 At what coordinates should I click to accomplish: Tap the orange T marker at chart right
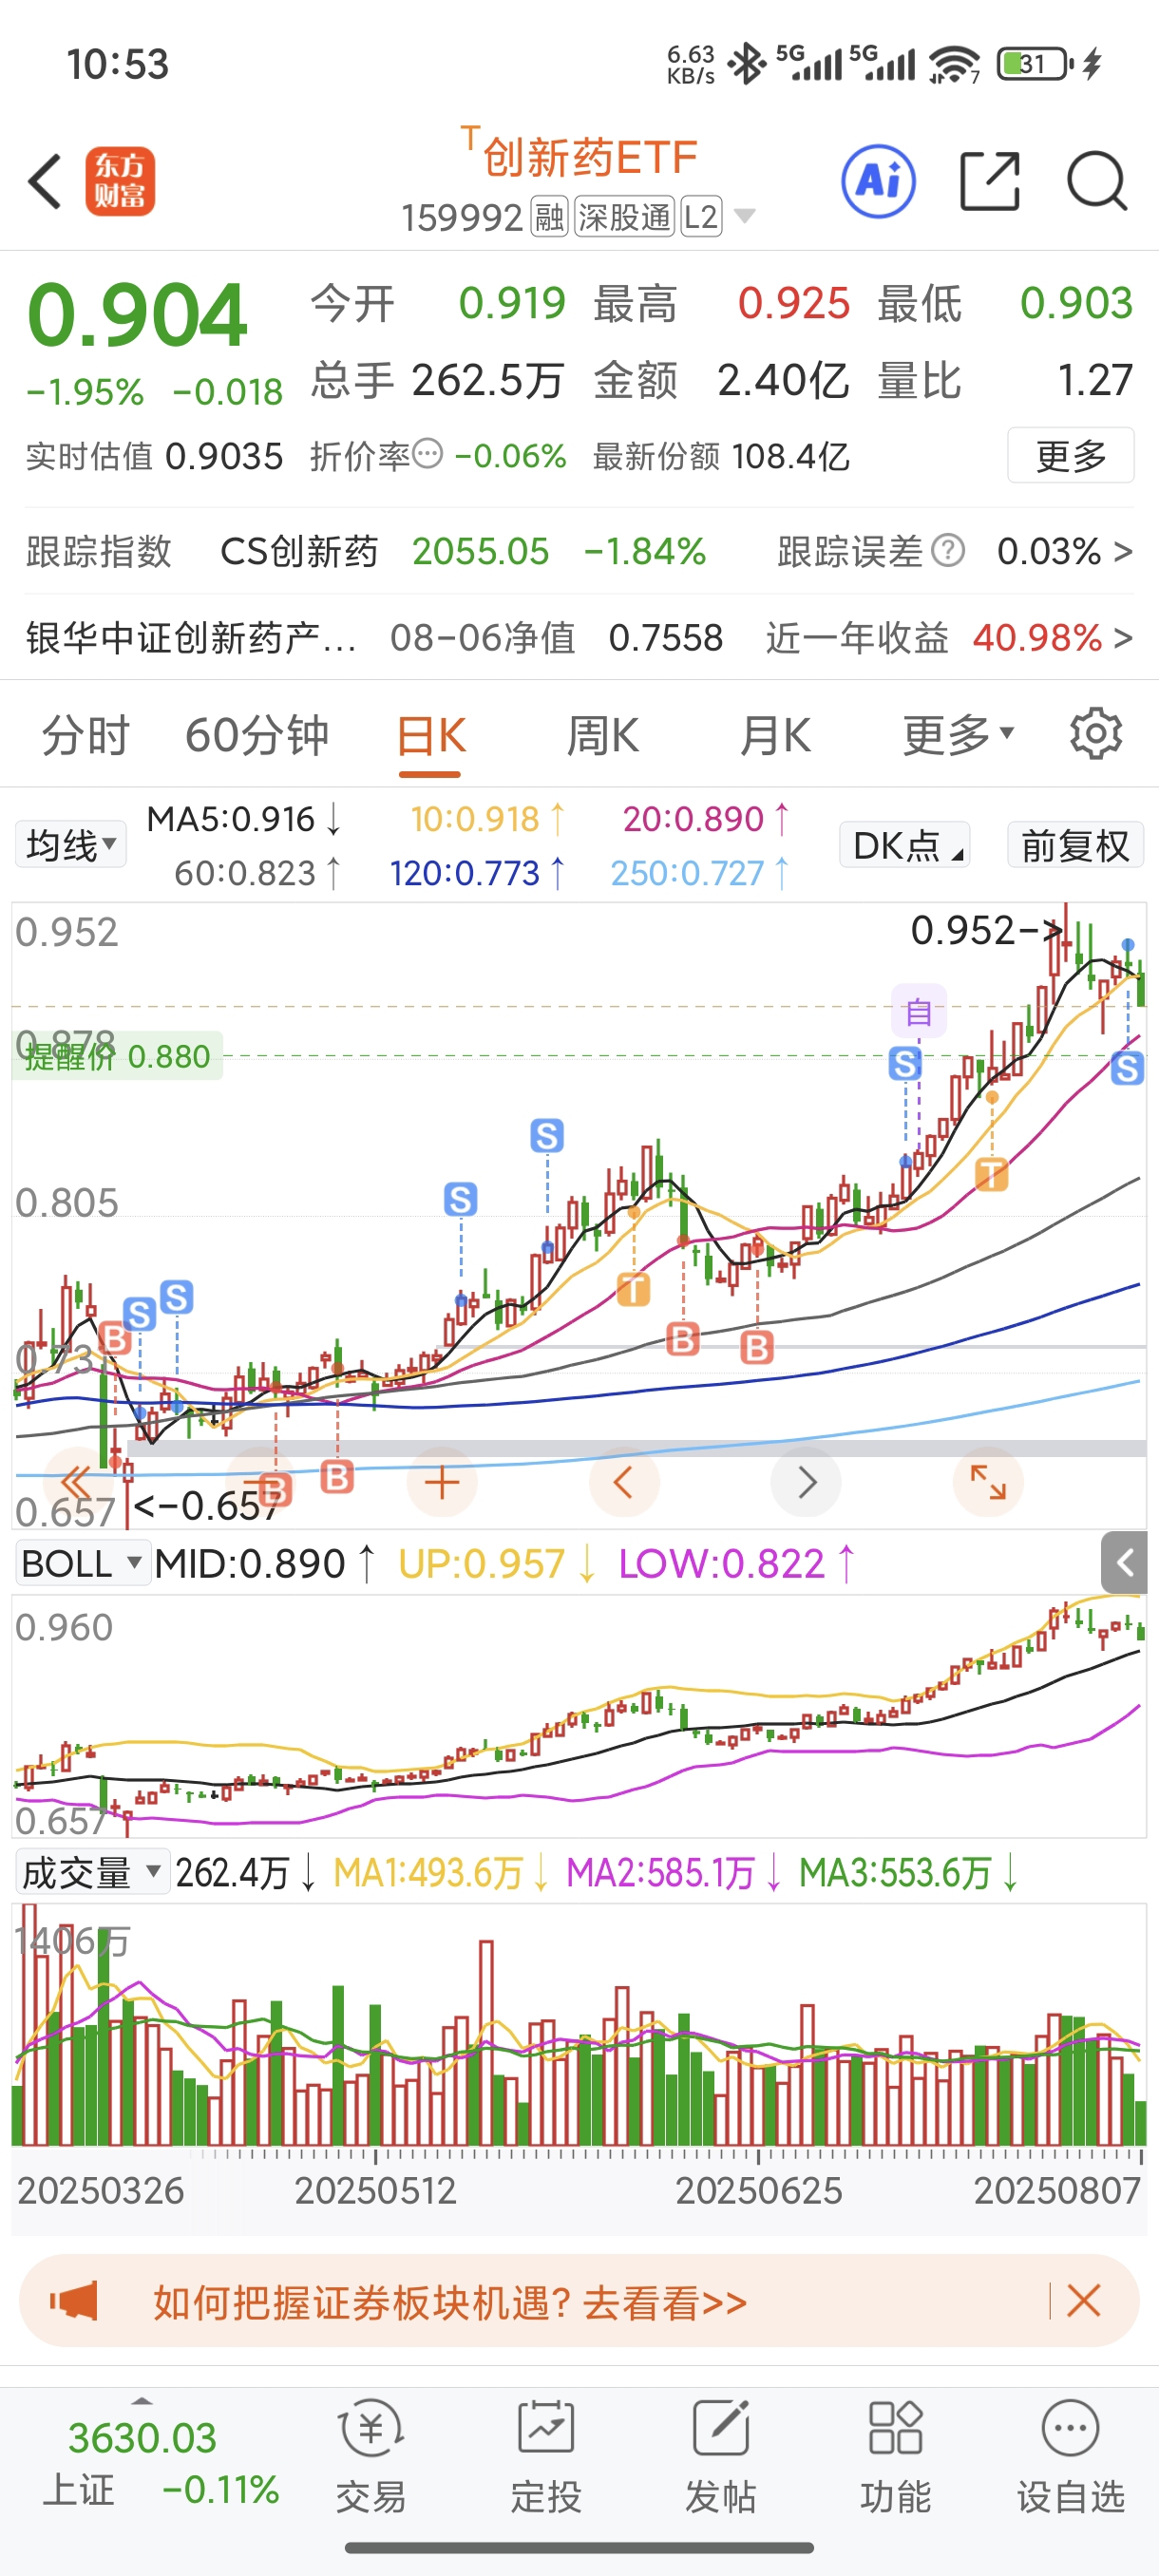point(991,1174)
